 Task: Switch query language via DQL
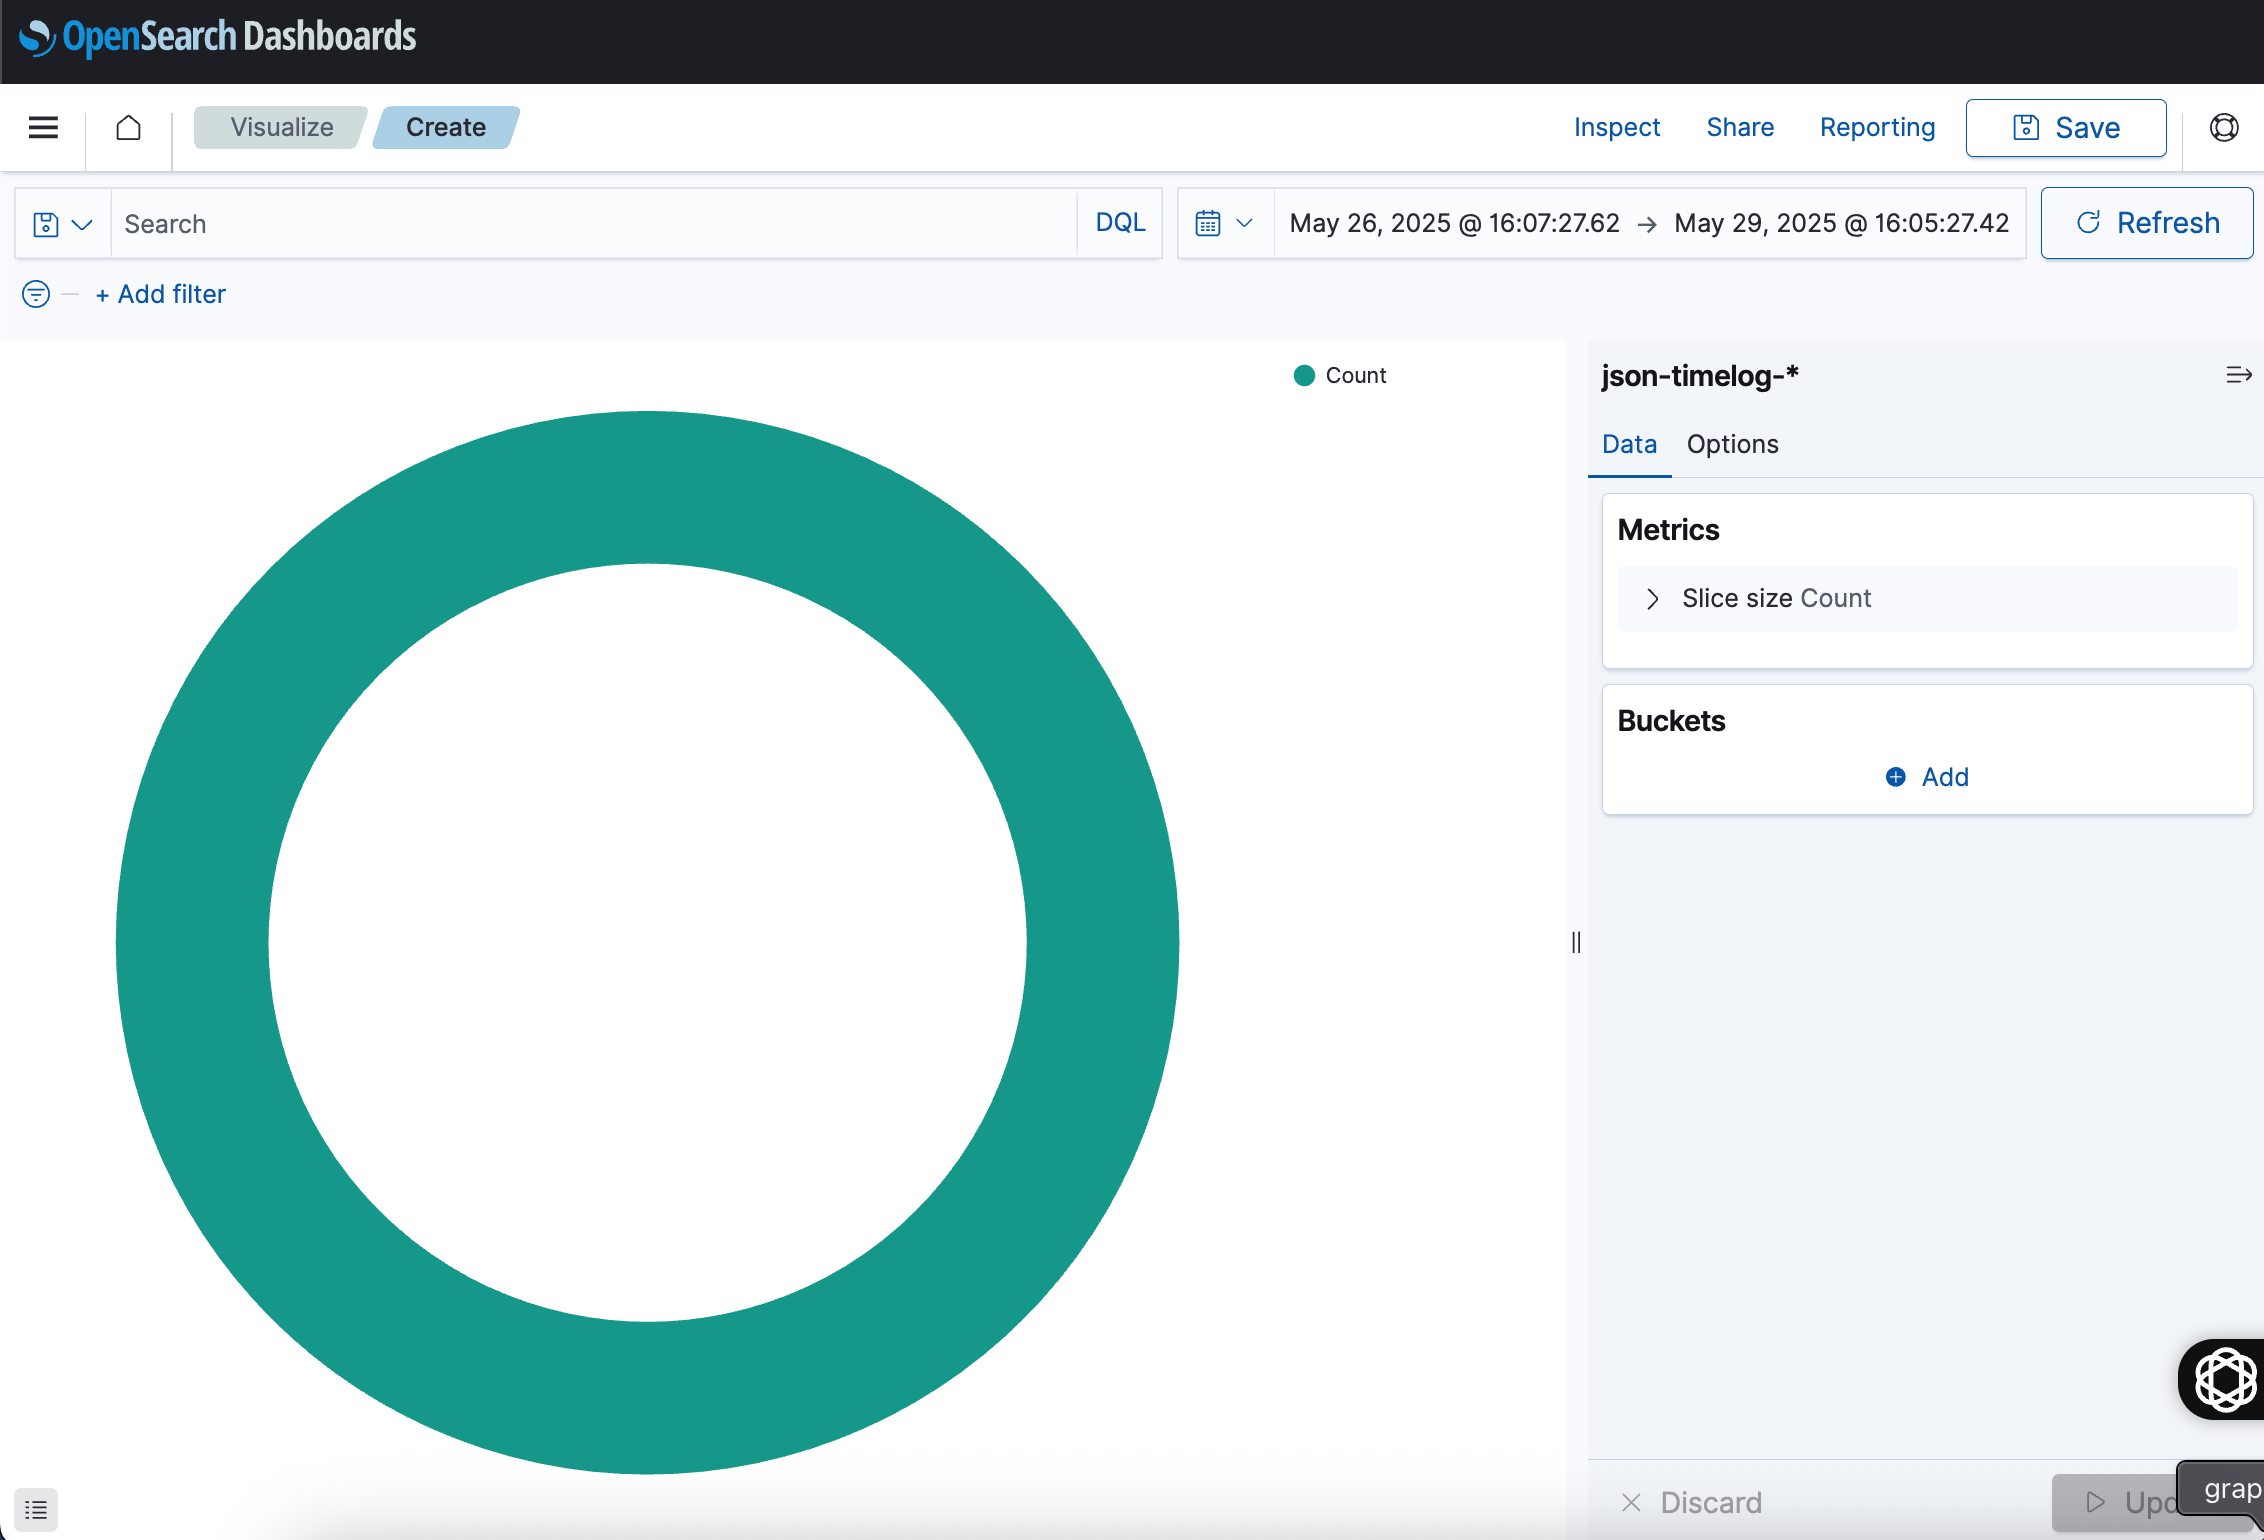click(x=1119, y=223)
